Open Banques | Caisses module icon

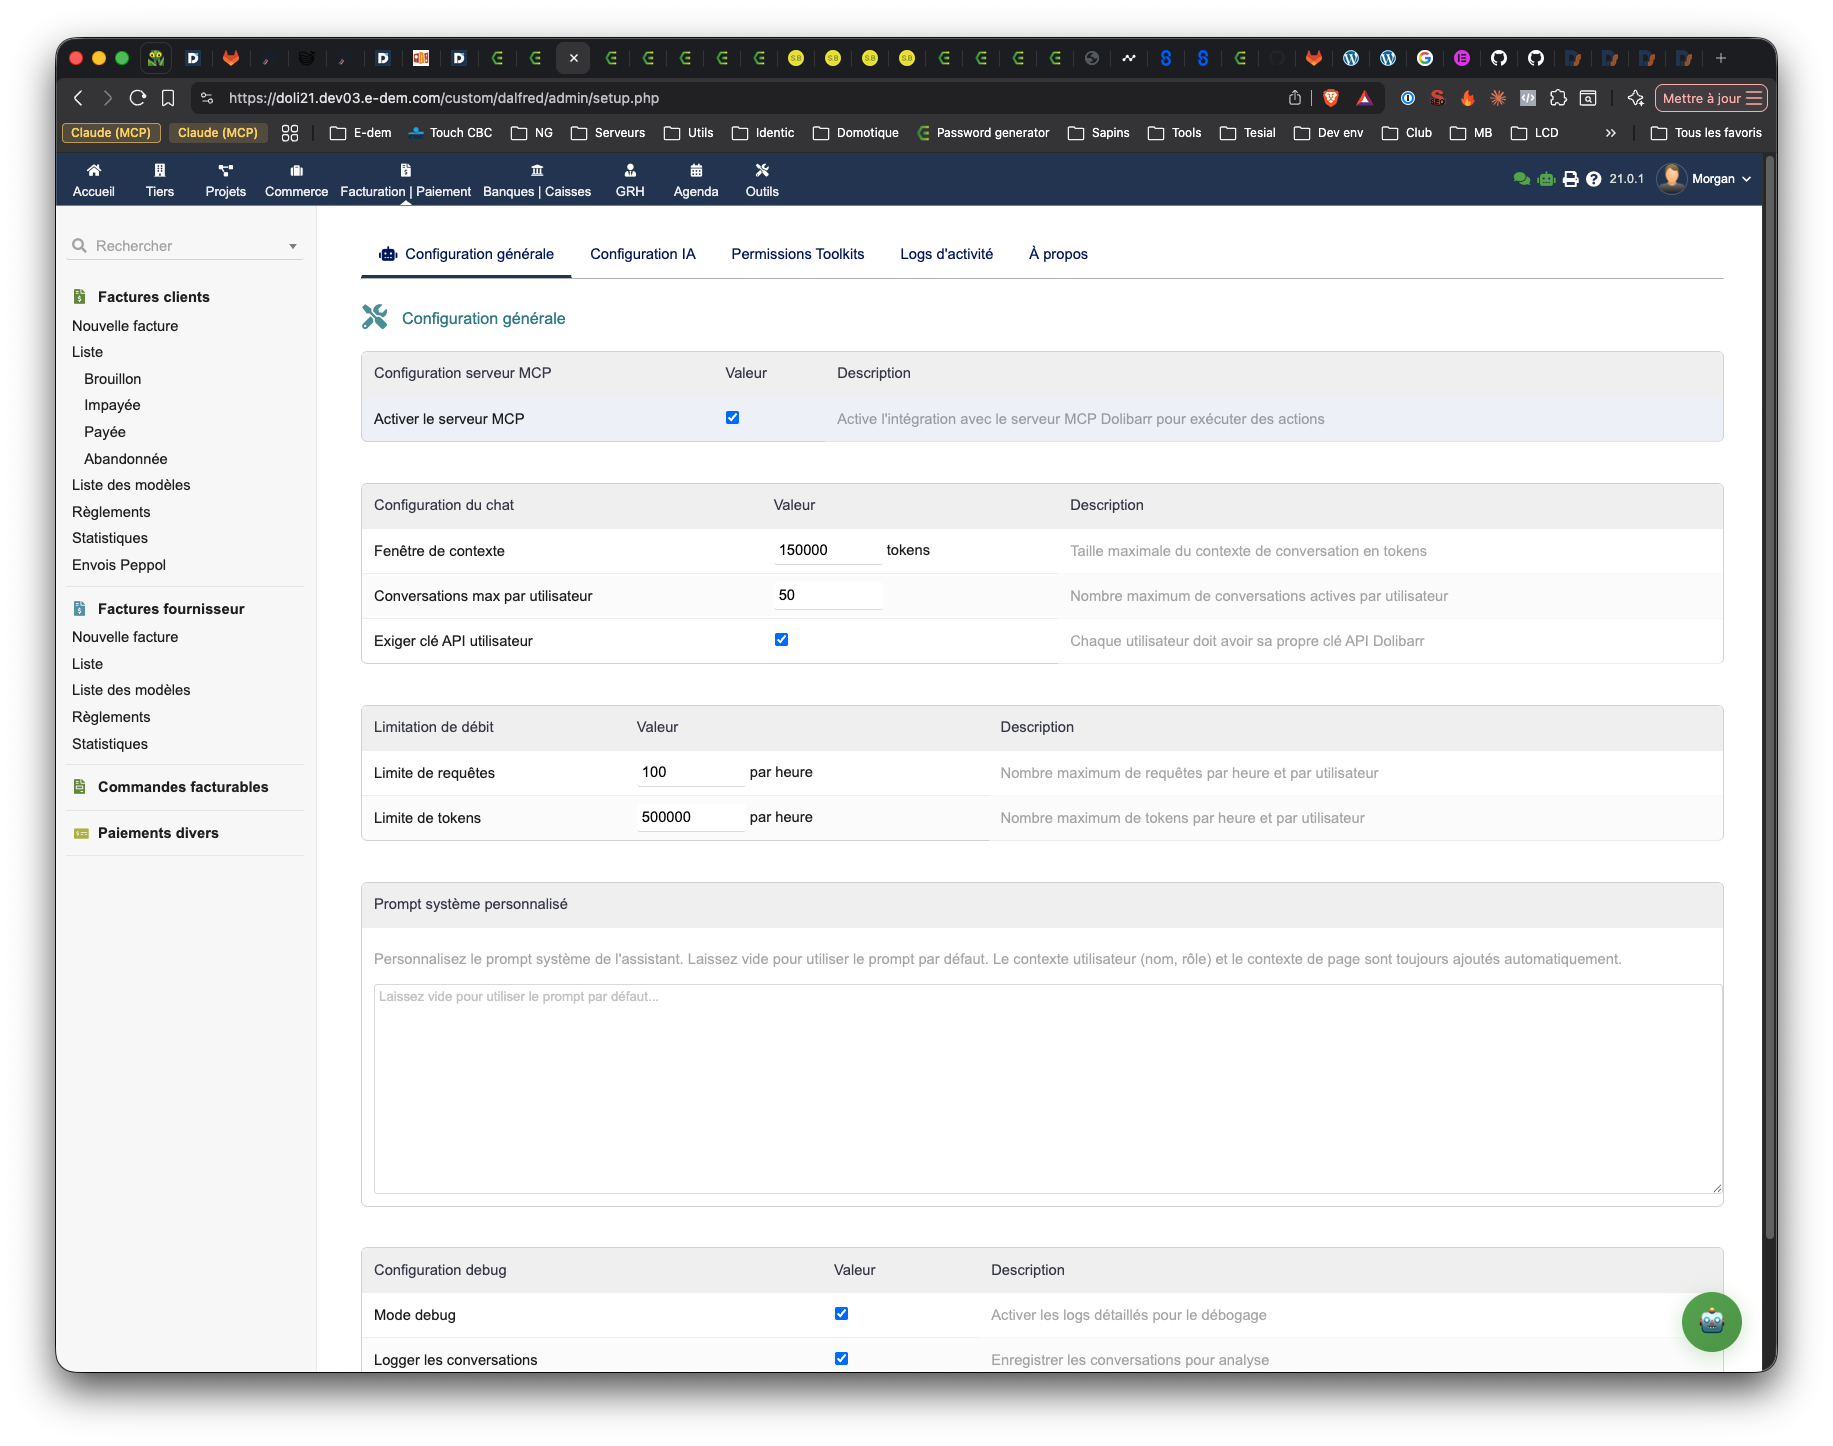coord(537,171)
